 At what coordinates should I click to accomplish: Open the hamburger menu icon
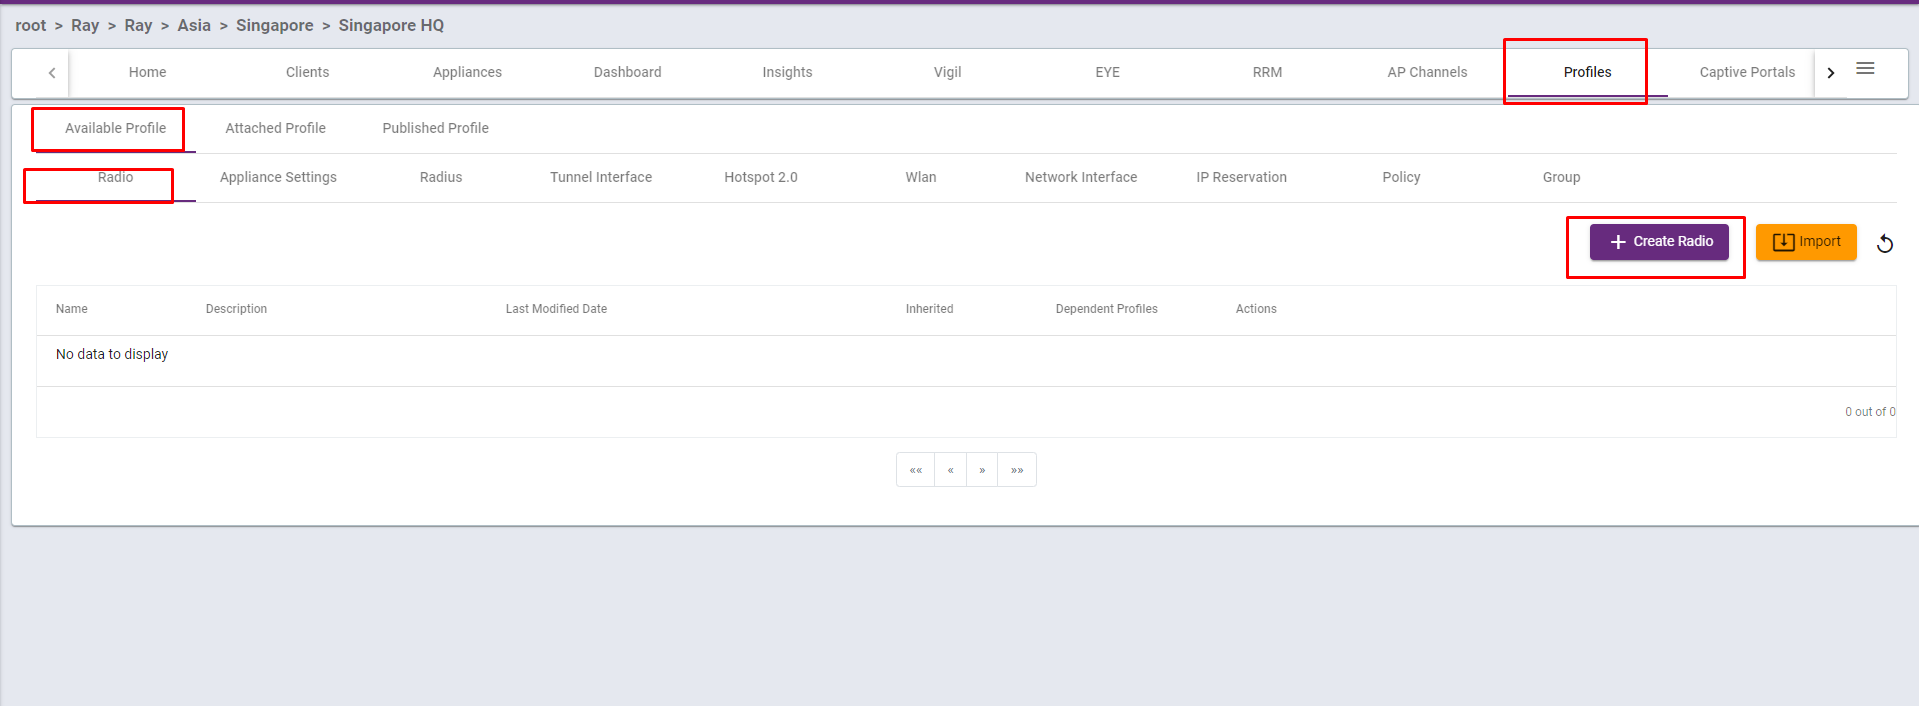tap(1865, 69)
